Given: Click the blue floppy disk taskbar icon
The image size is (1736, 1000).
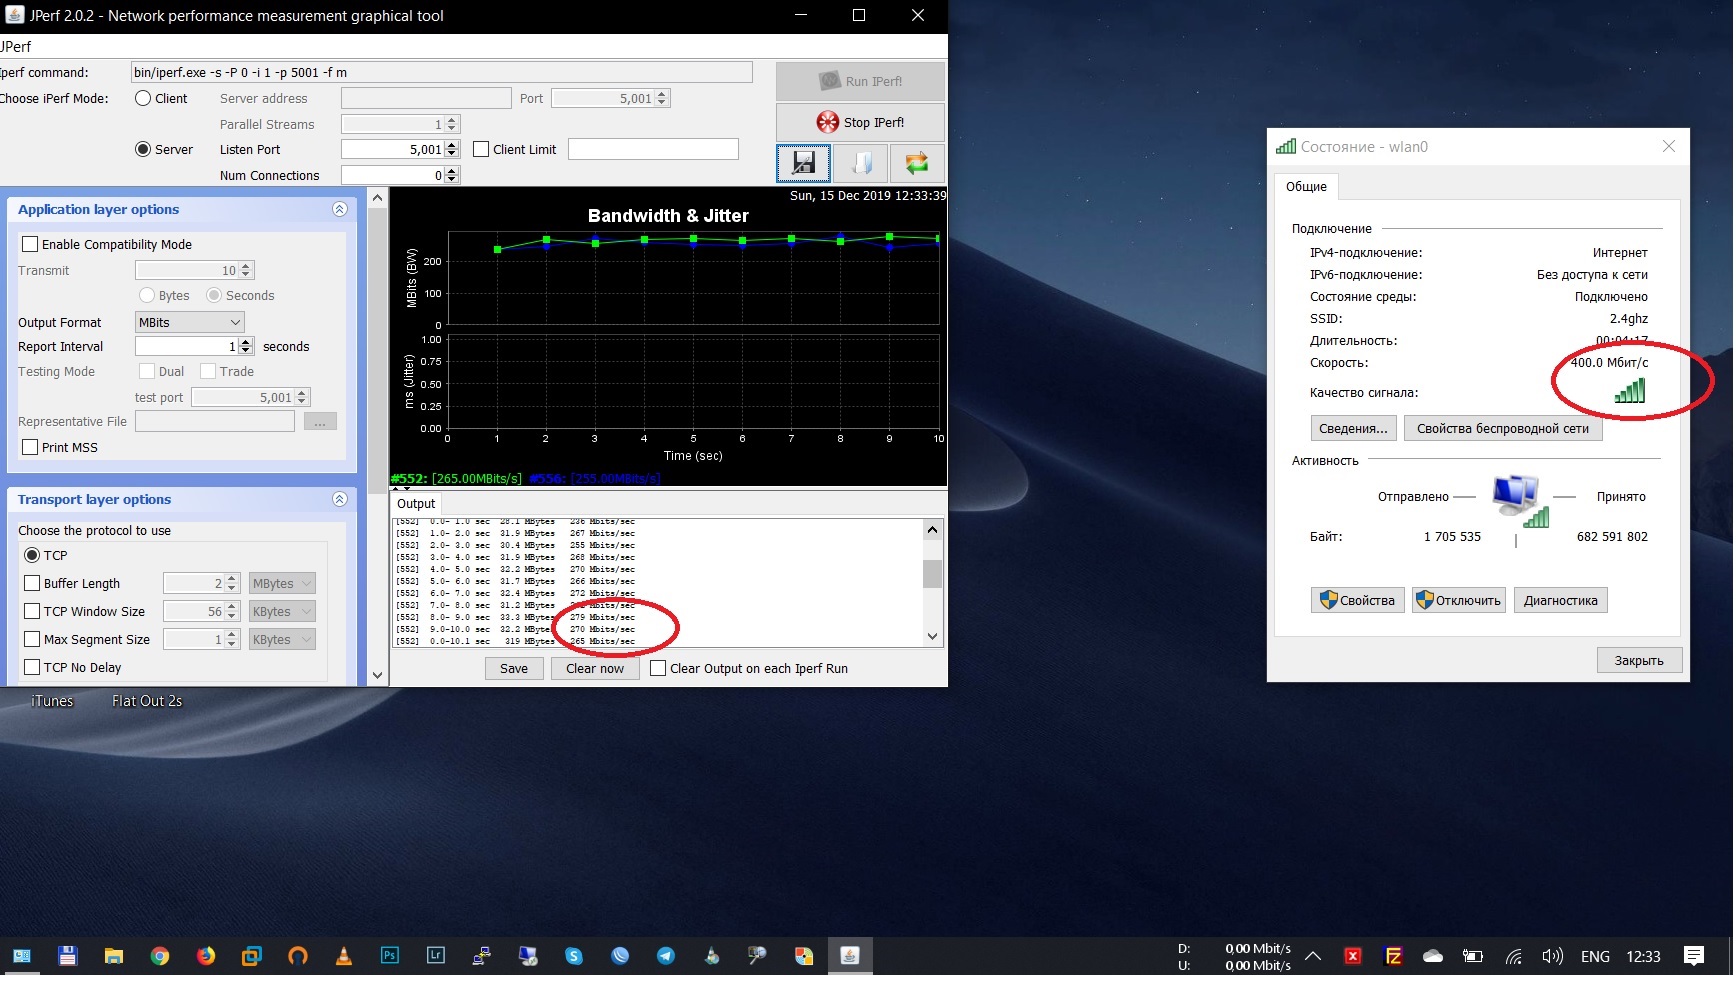Looking at the screenshot, I should pyautogui.click(x=67, y=956).
